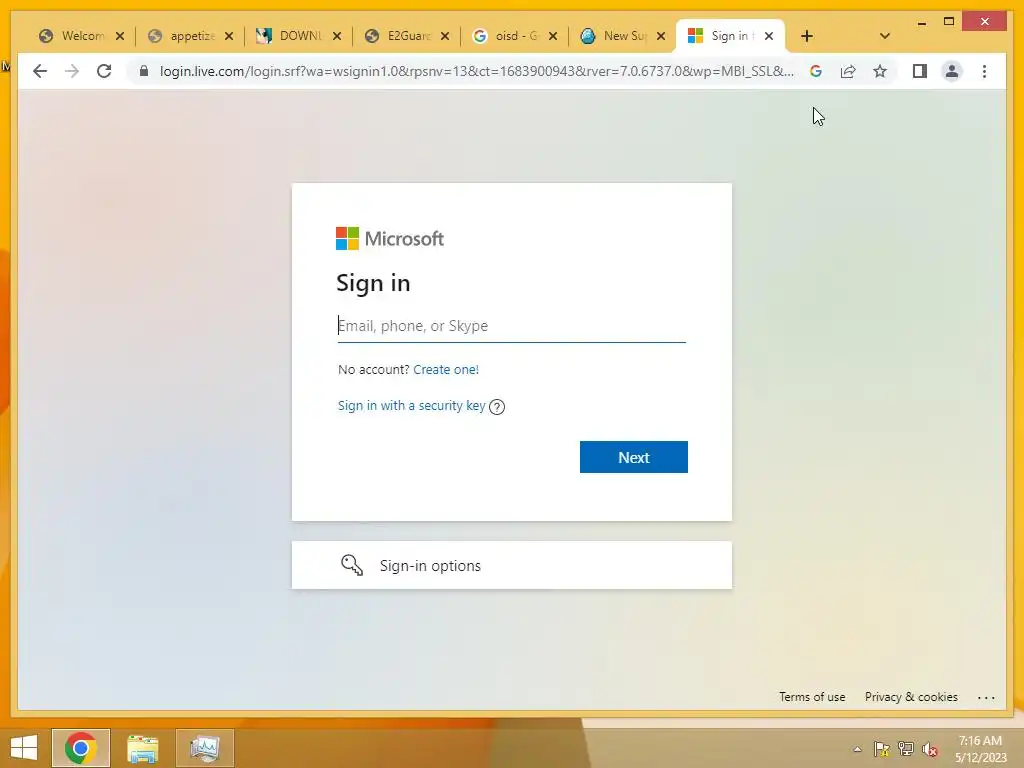Expand the tab search chevron

click(884, 36)
